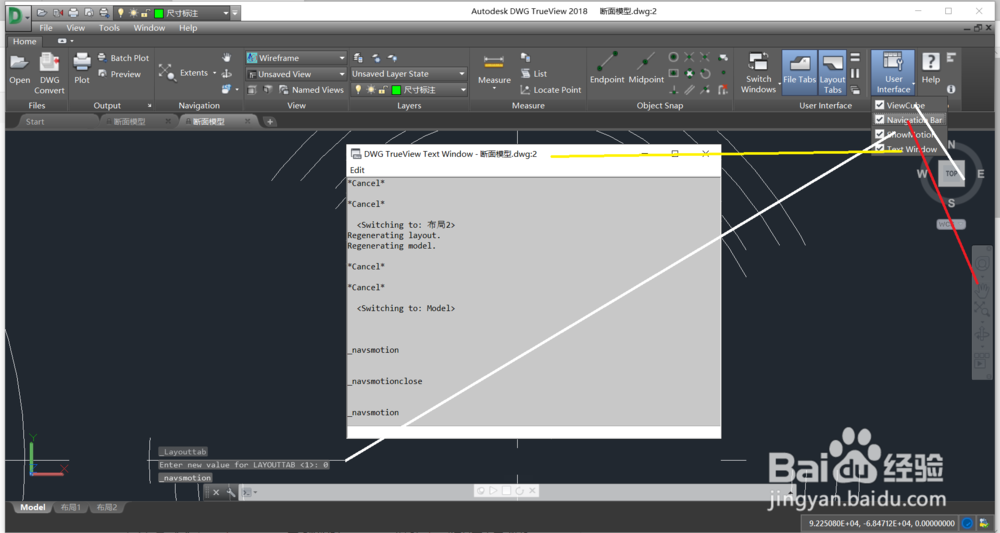Select the Pan hand tool
1000x533 pixels.
click(x=226, y=57)
